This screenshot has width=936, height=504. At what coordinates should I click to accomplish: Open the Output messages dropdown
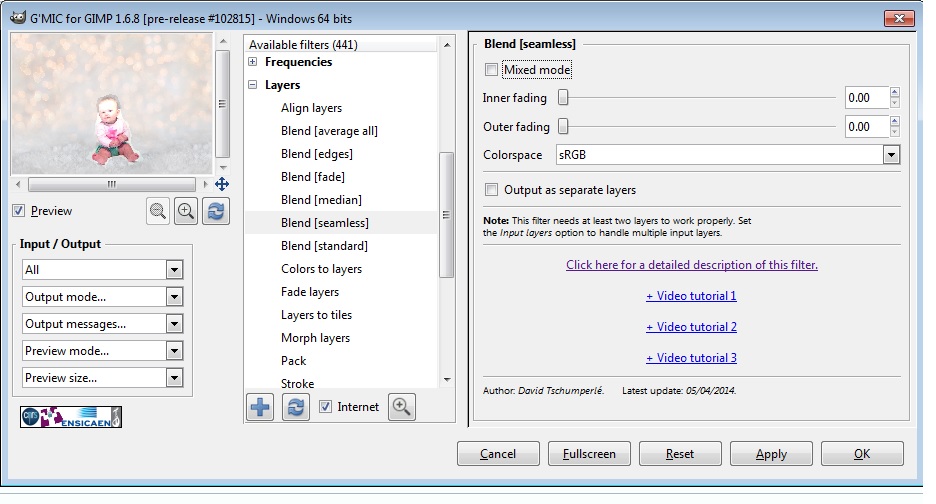click(x=102, y=324)
